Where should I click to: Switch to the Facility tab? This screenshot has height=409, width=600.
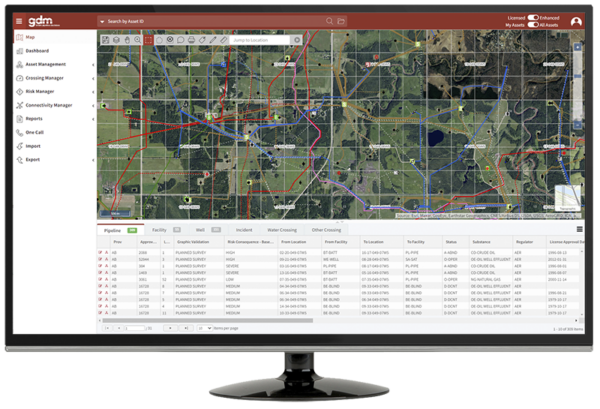tap(161, 230)
